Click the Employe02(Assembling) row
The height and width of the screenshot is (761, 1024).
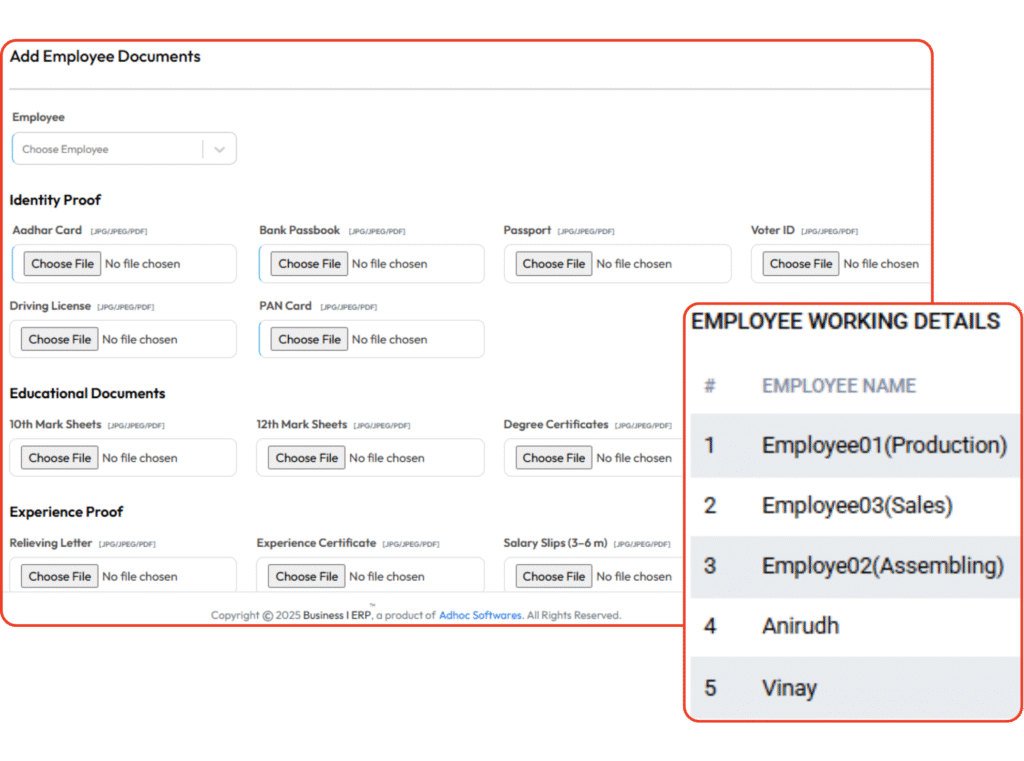(x=882, y=566)
